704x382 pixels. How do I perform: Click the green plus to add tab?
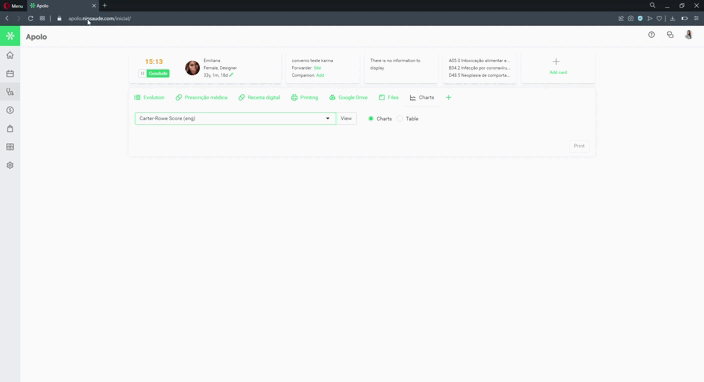[x=448, y=97]
